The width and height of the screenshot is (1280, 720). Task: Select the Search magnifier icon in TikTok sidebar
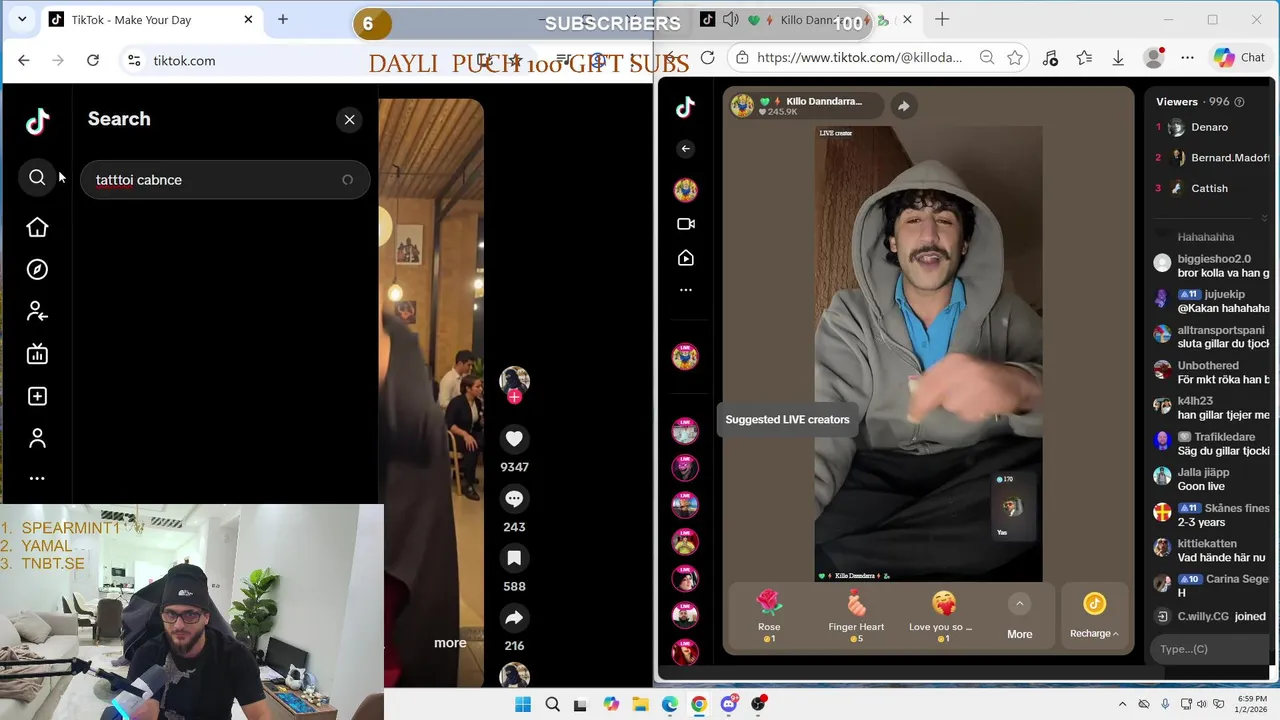pos(37,177)
